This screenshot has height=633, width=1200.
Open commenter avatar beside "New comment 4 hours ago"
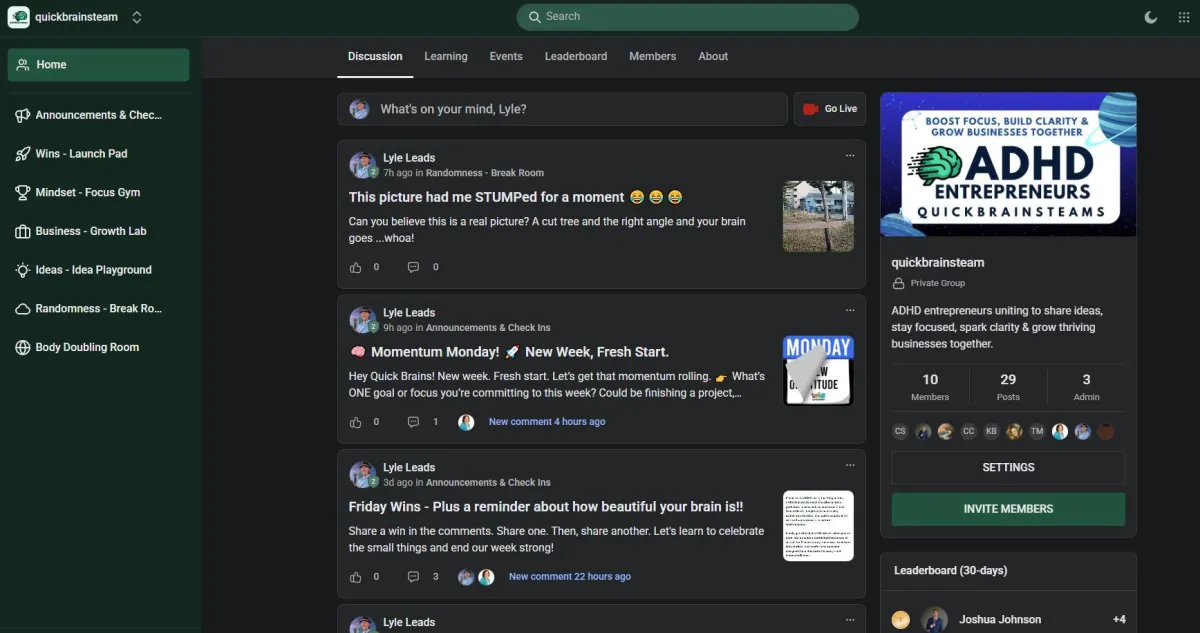tap(466, 422)
